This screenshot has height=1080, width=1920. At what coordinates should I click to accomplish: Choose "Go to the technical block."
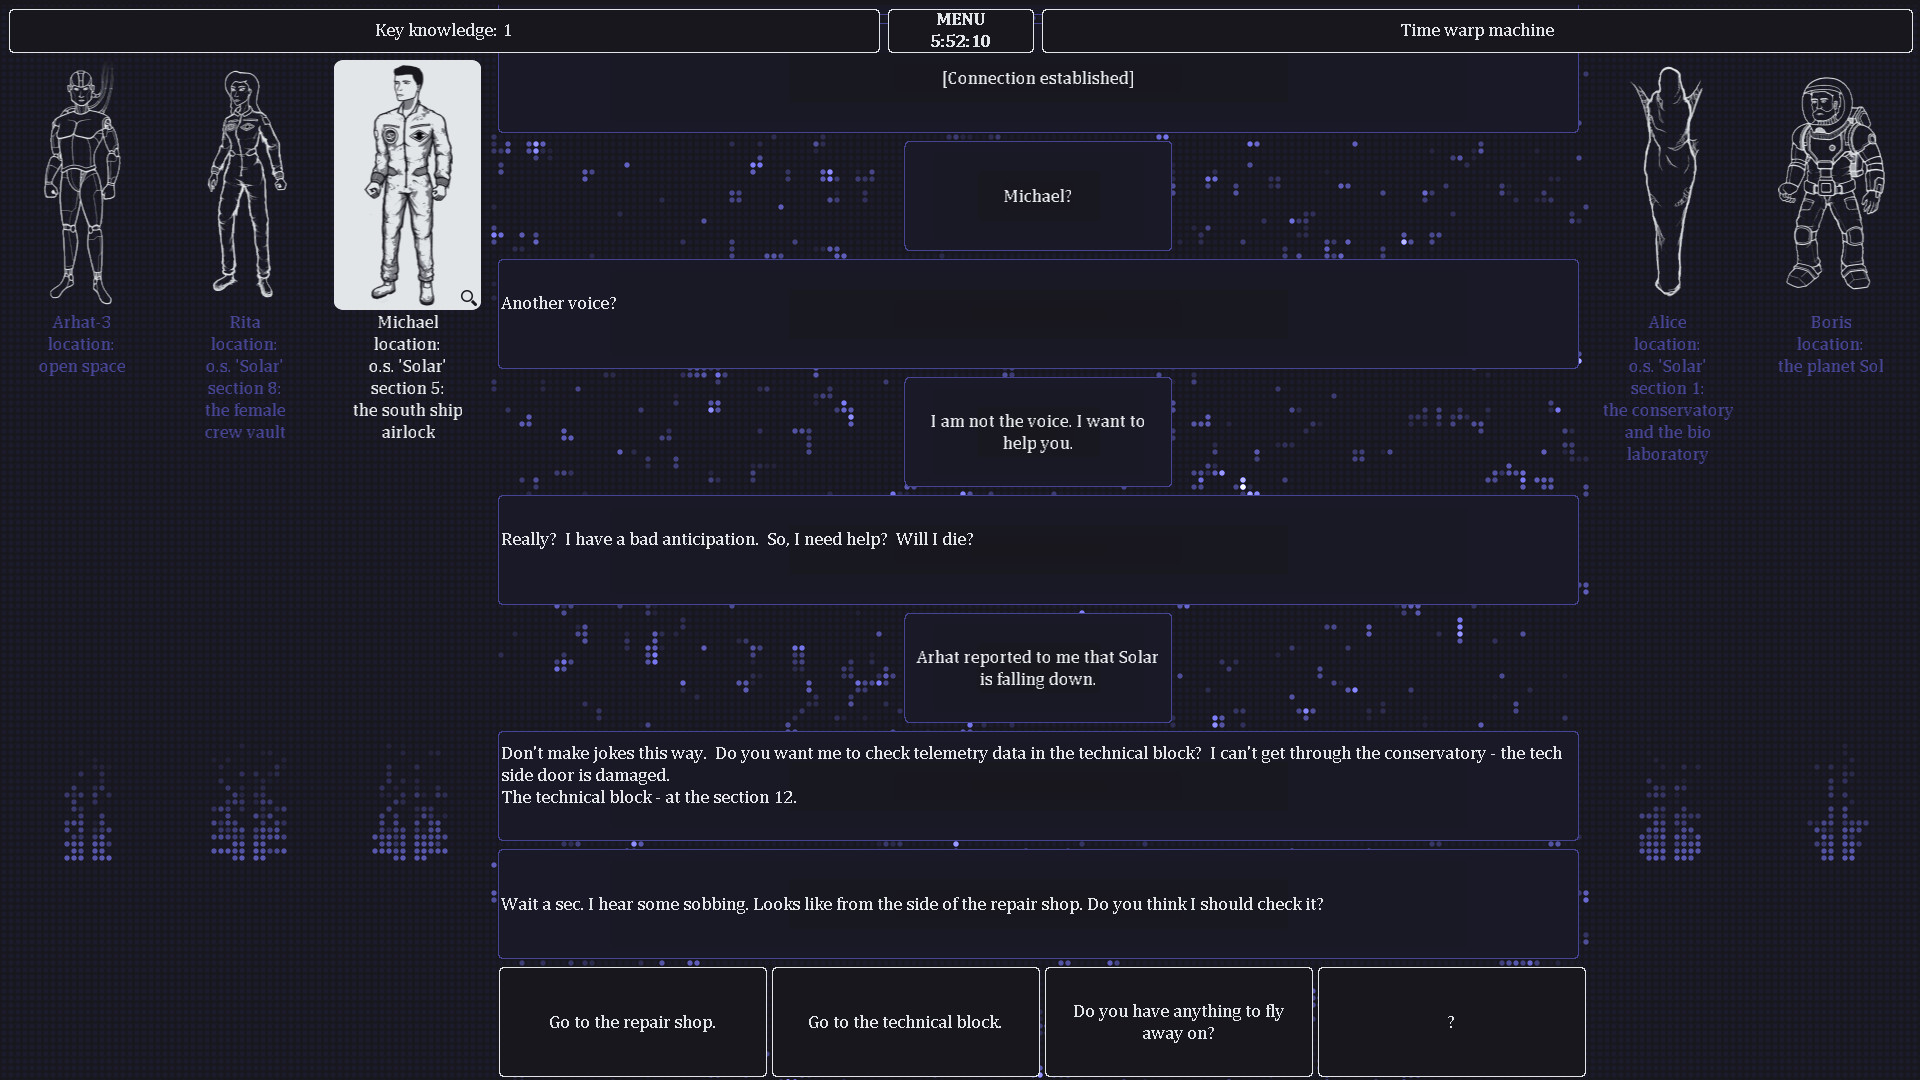904,1022
